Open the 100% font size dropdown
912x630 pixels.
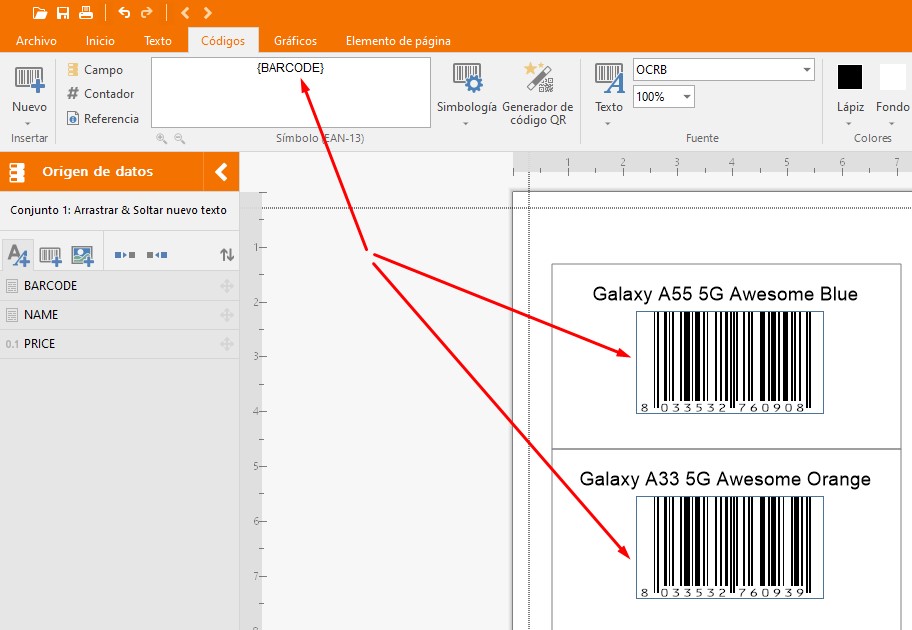point(687,97)
